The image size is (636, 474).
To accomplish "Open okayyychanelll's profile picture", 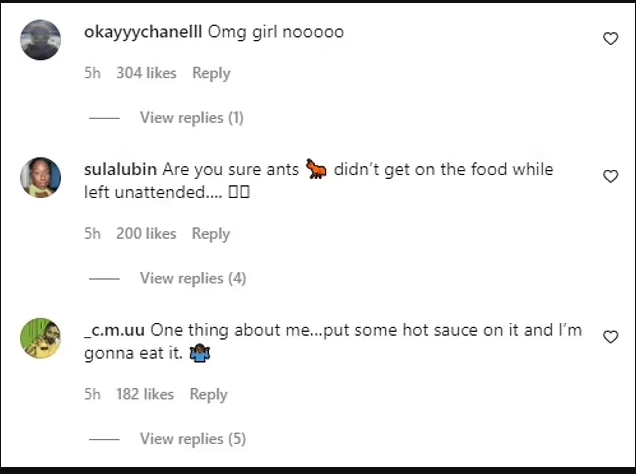I will click(x=41, y=40).
